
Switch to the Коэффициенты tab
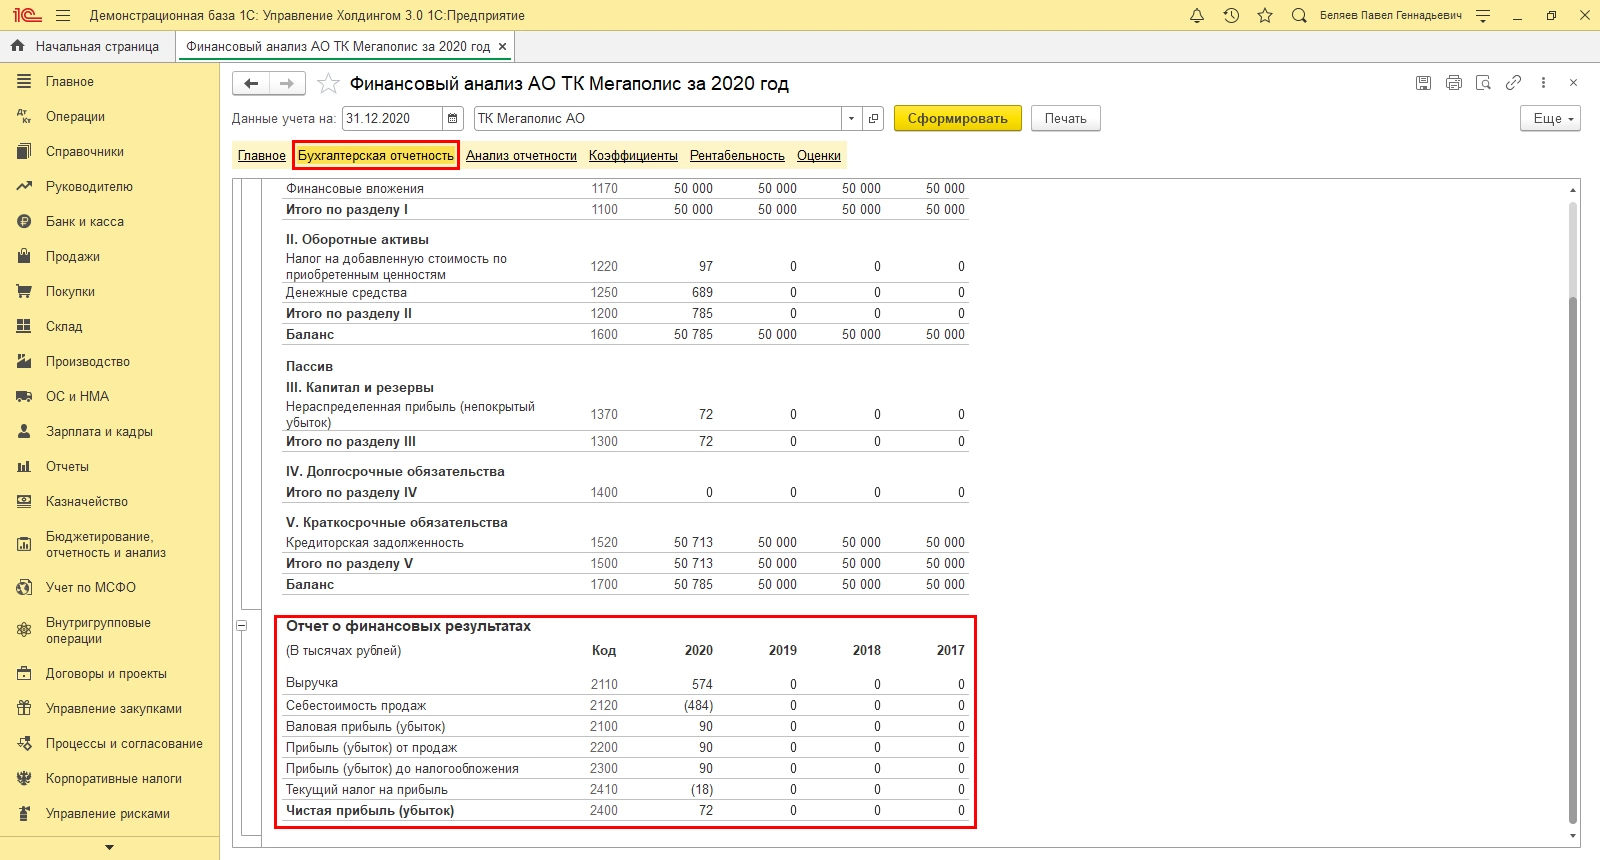click(x=633, y=155)
